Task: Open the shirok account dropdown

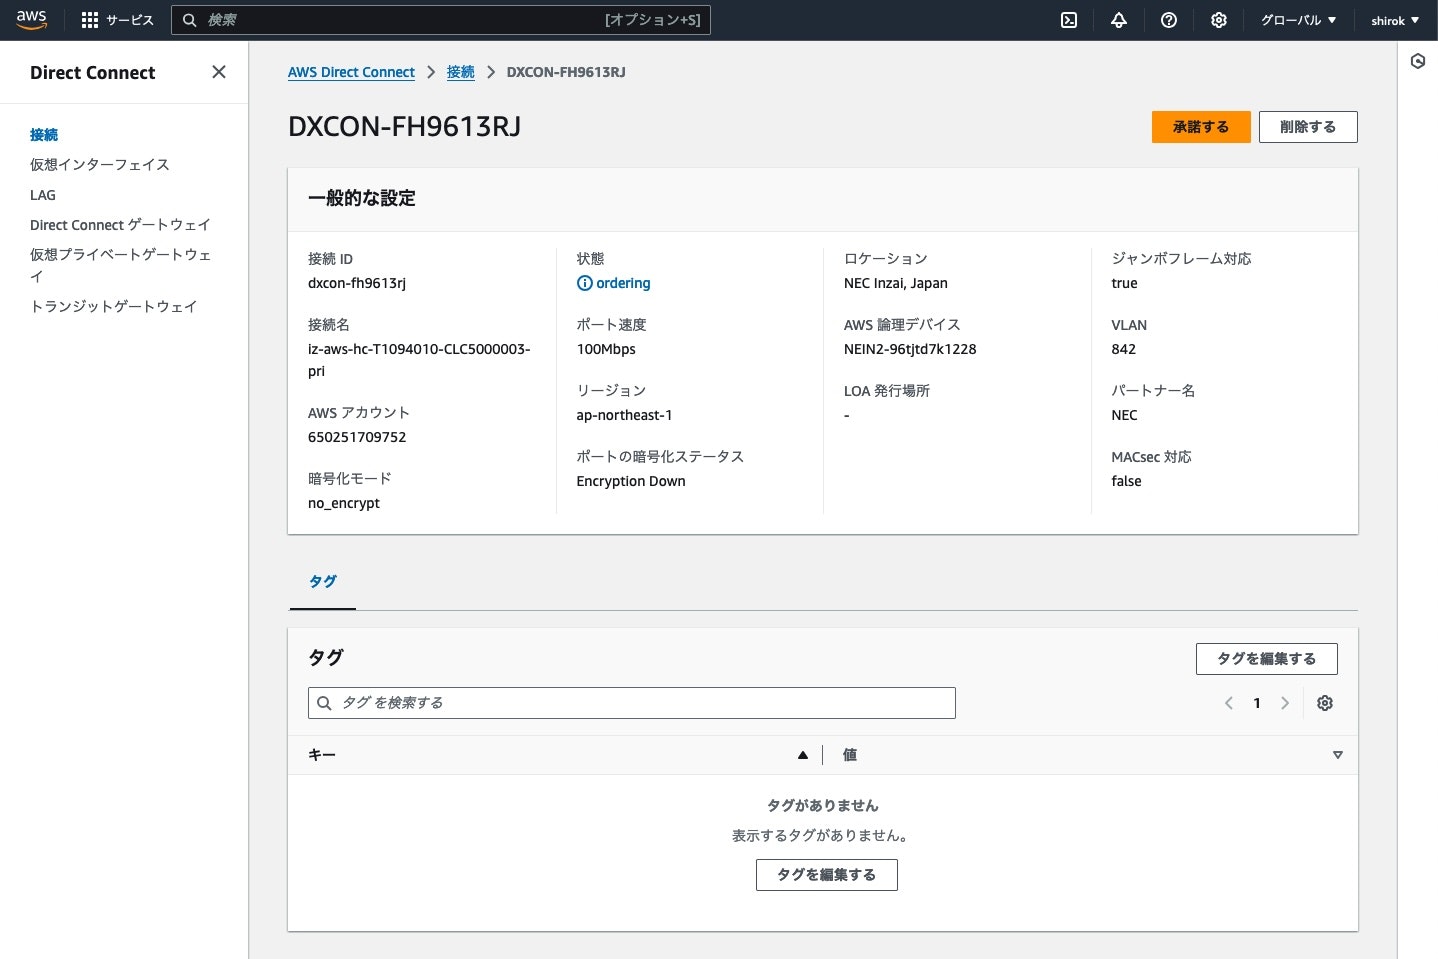Action: tap(1395, 20)
